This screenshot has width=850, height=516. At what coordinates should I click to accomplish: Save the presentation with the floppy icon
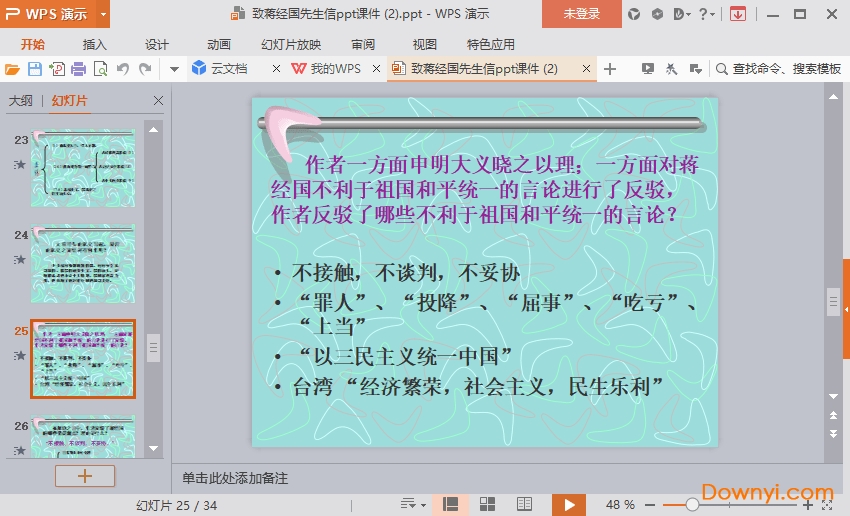pyautogui.click(x=35, y=69)
